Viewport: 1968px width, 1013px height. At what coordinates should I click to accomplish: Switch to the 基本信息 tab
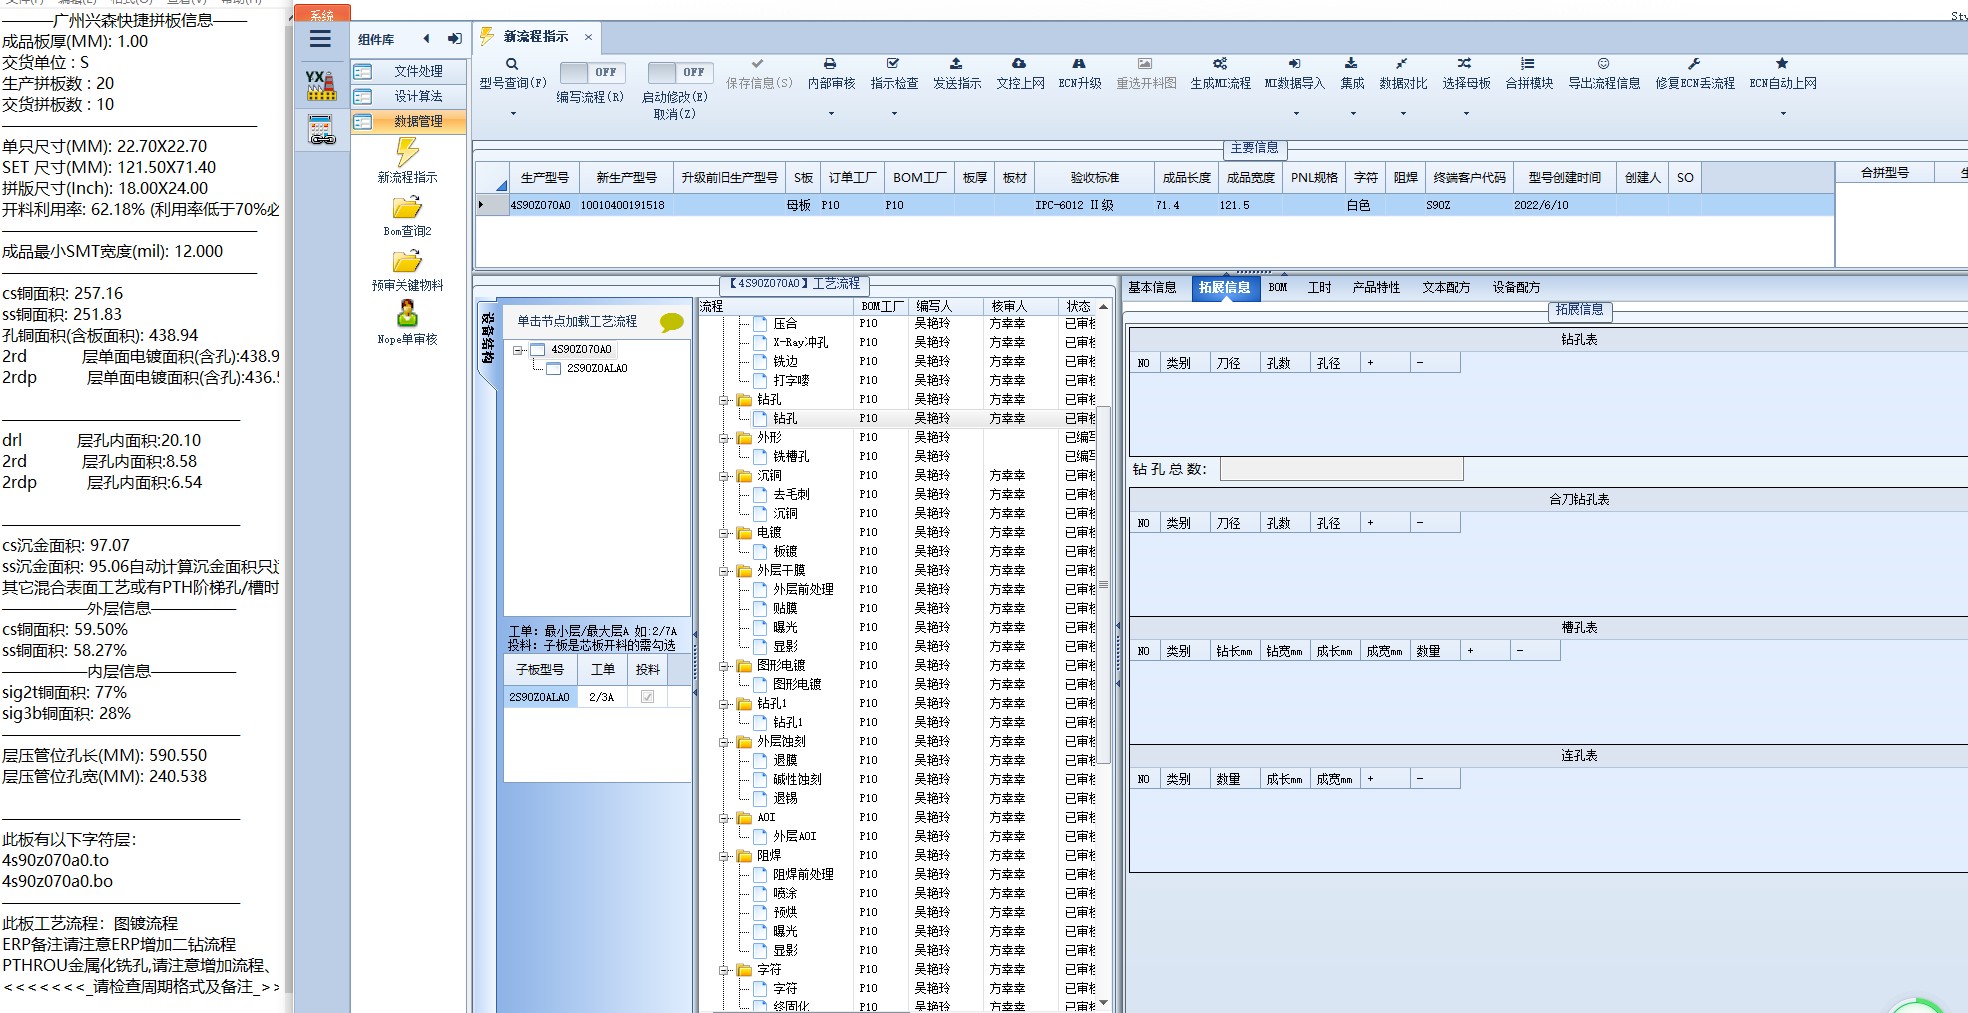1152,288
